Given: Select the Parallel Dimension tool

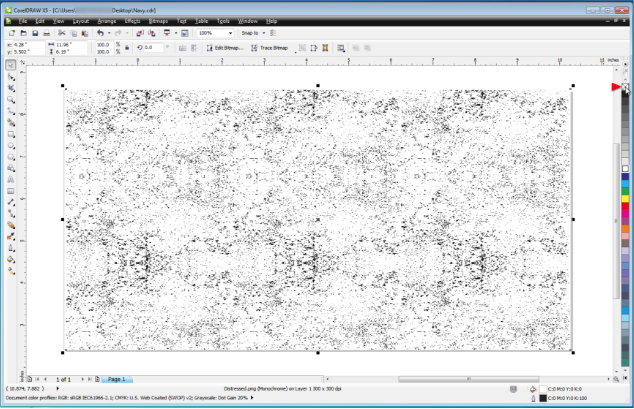Looking at the screenshot, I should pos(11,202).
